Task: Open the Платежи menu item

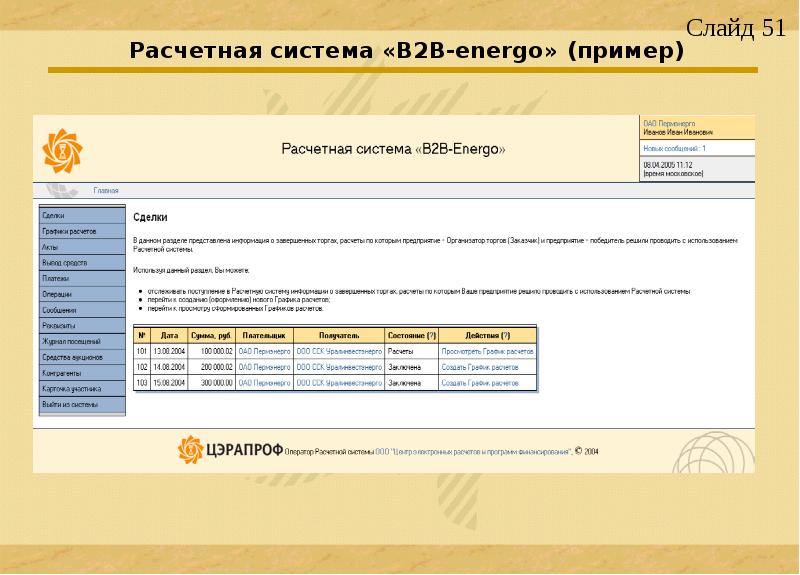Action: point(82,279)
